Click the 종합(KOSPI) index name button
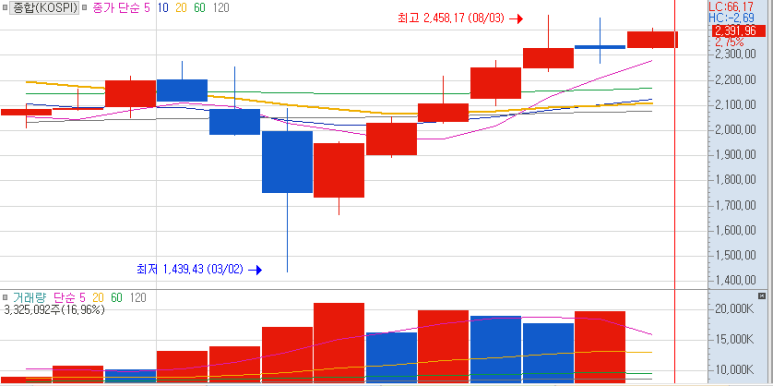This screenshot has width=773, height=386. click(45, 8)
